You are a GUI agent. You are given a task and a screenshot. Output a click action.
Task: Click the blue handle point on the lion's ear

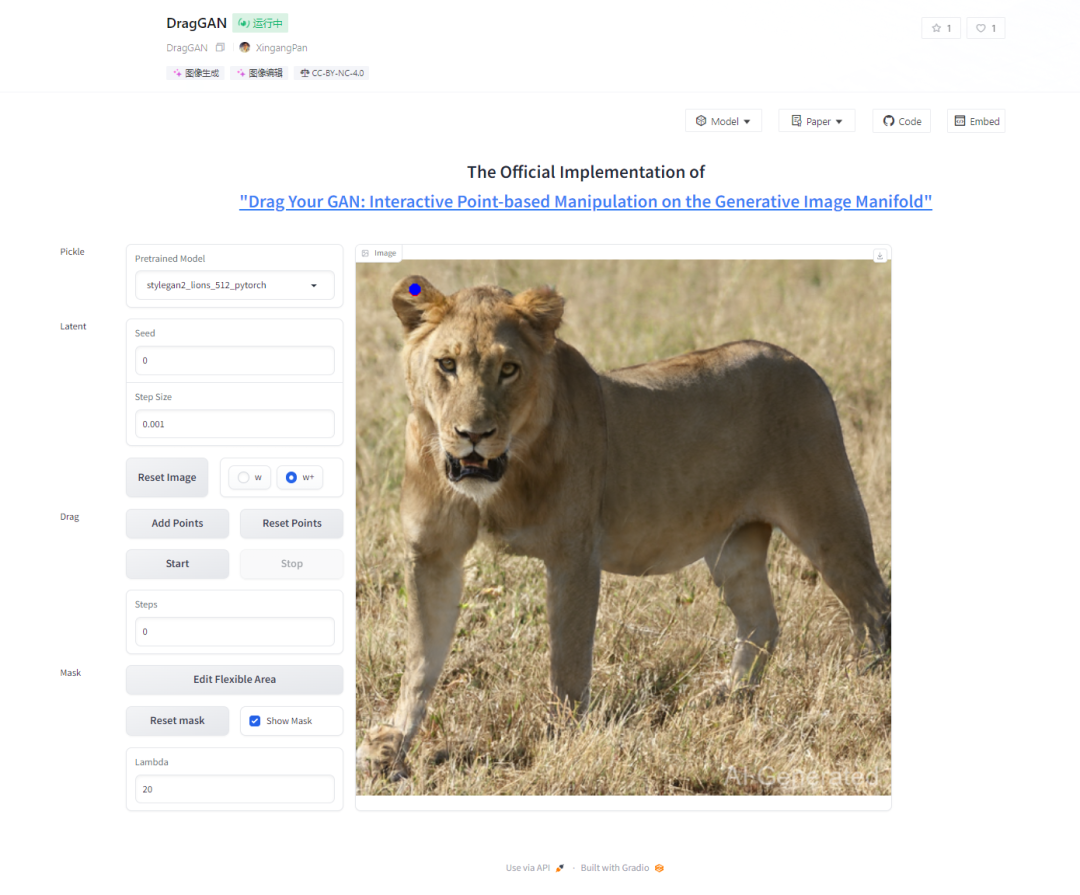(x=415, y=289)
